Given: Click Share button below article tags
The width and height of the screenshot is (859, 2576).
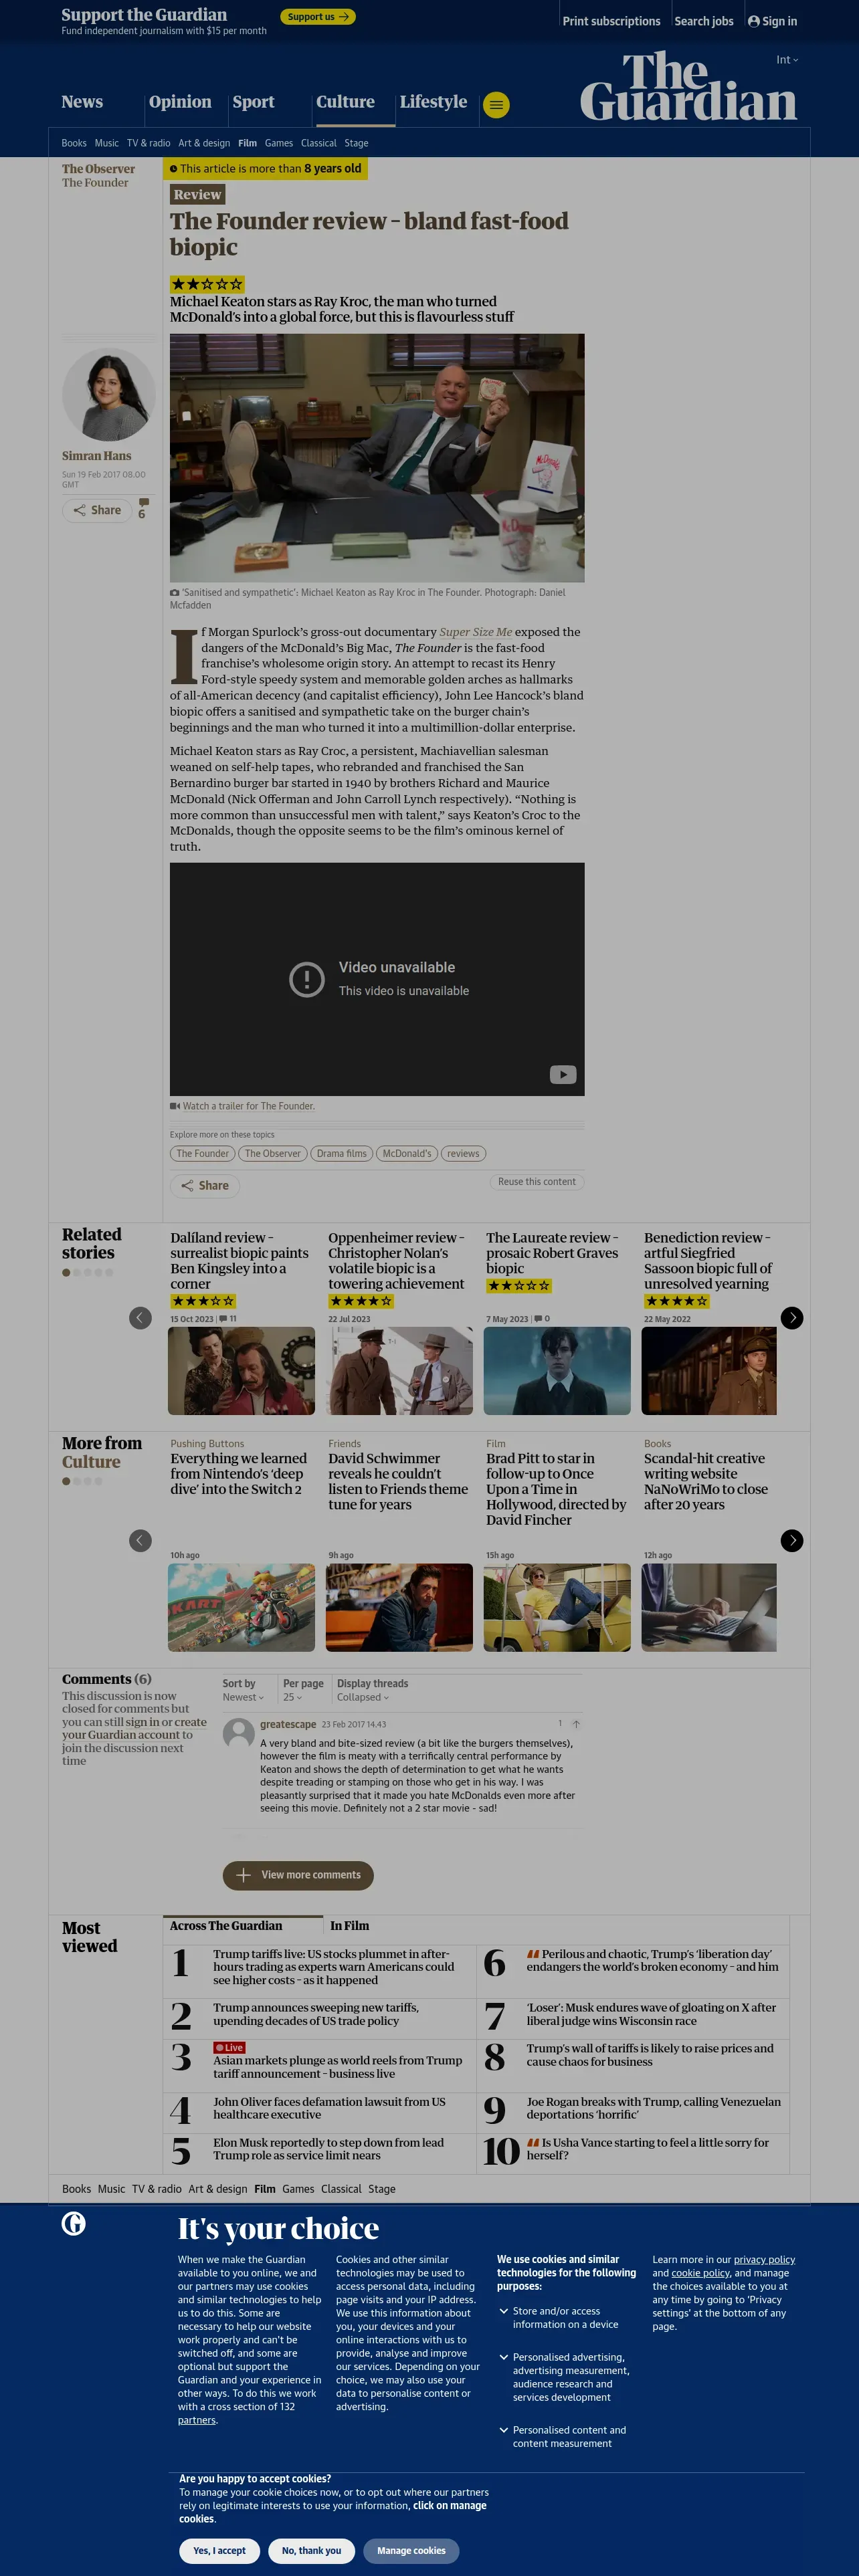Looking at the screenshot, I should [x=205, y=1186].
